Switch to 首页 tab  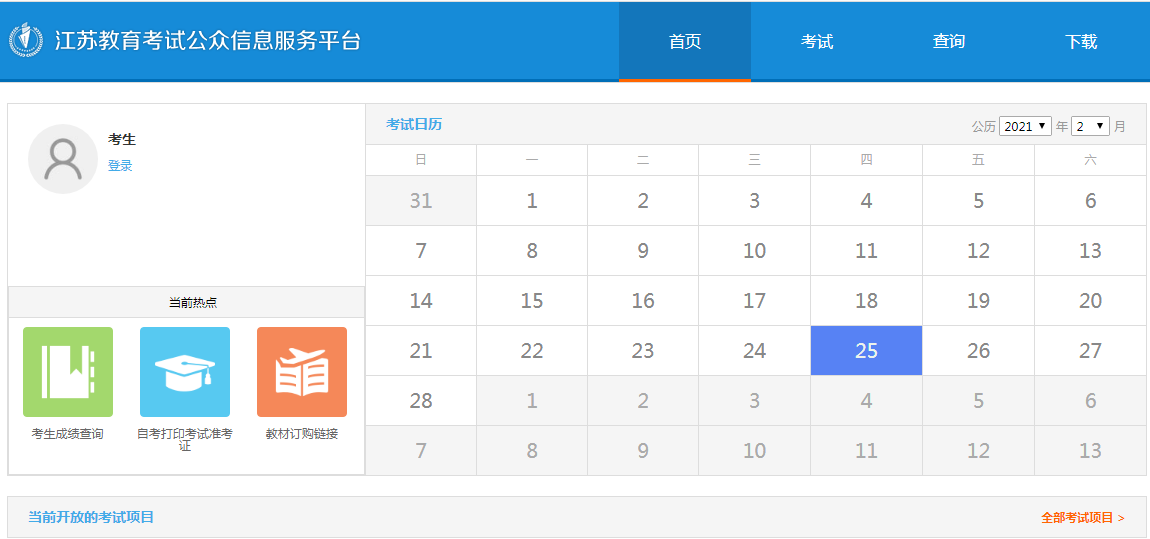click(x=685, y=41)
